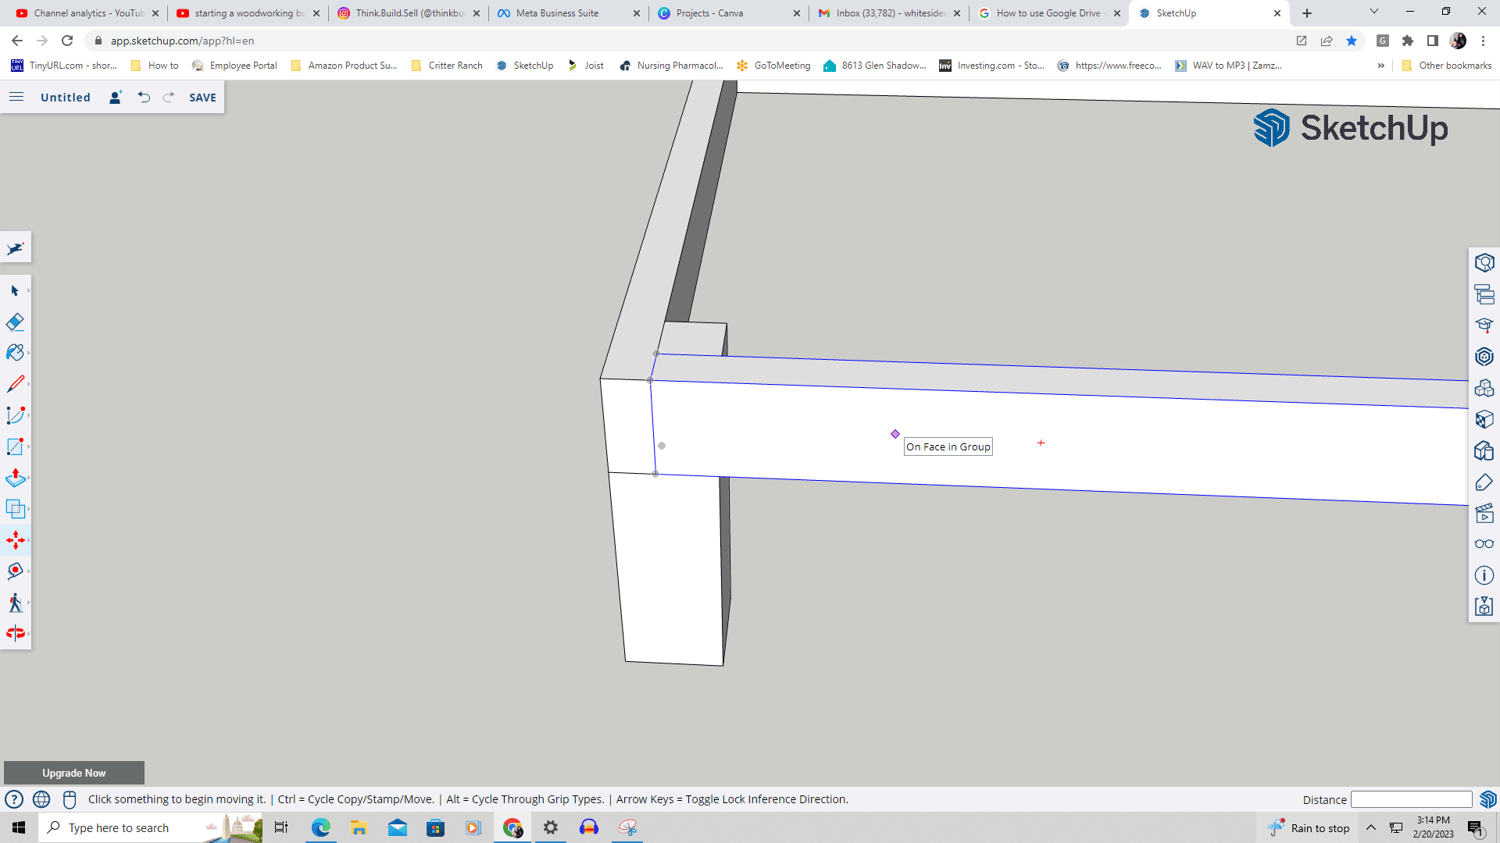Open the GoToMeeting bookmark
This screenshot has width=1500, height=843.
pos(773,66)
